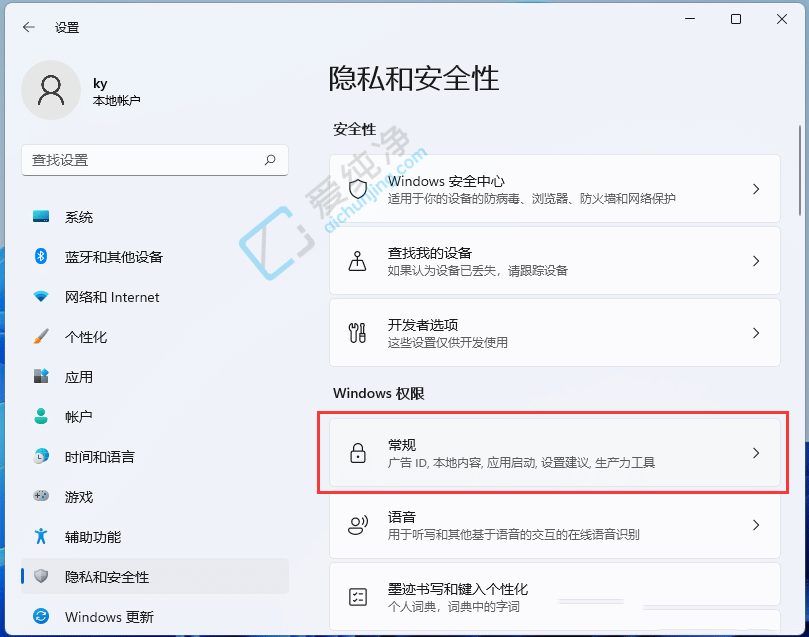Maximize the 设置 window

pyautogui.click(x=736, y=19)
